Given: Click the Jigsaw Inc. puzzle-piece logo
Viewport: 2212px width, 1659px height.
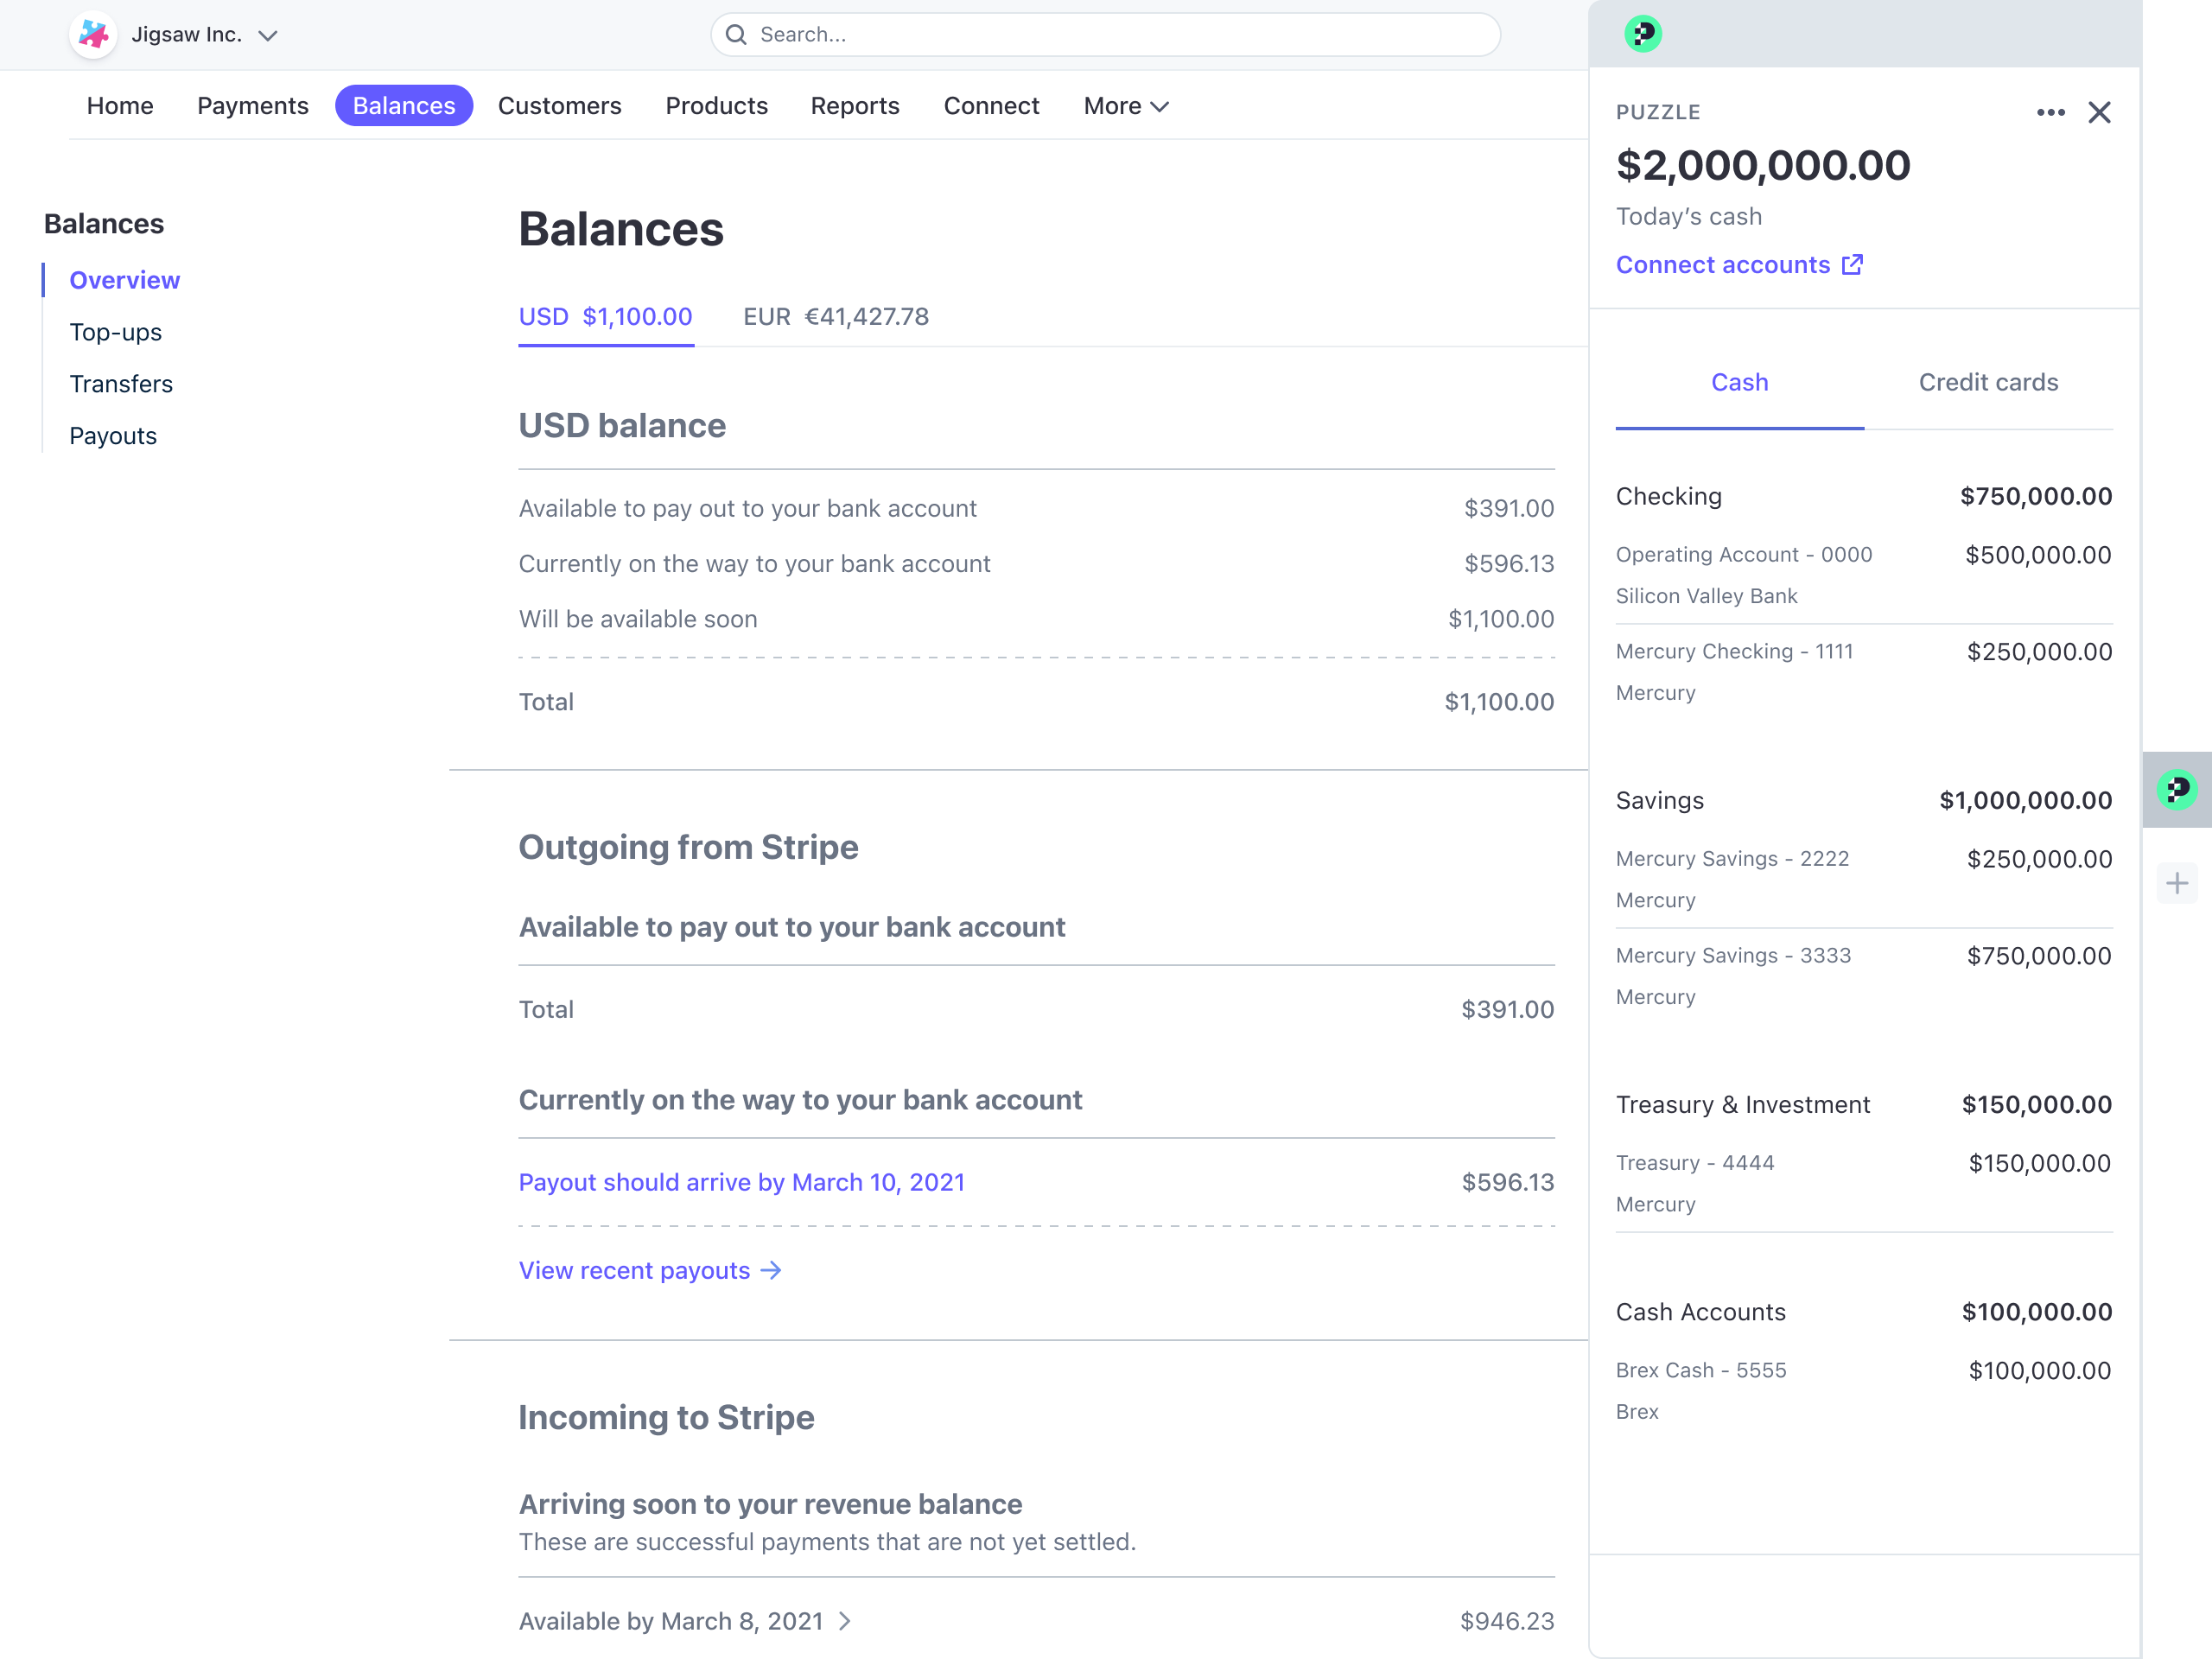Looking at the screenshot, I should [x=92, y=34].
